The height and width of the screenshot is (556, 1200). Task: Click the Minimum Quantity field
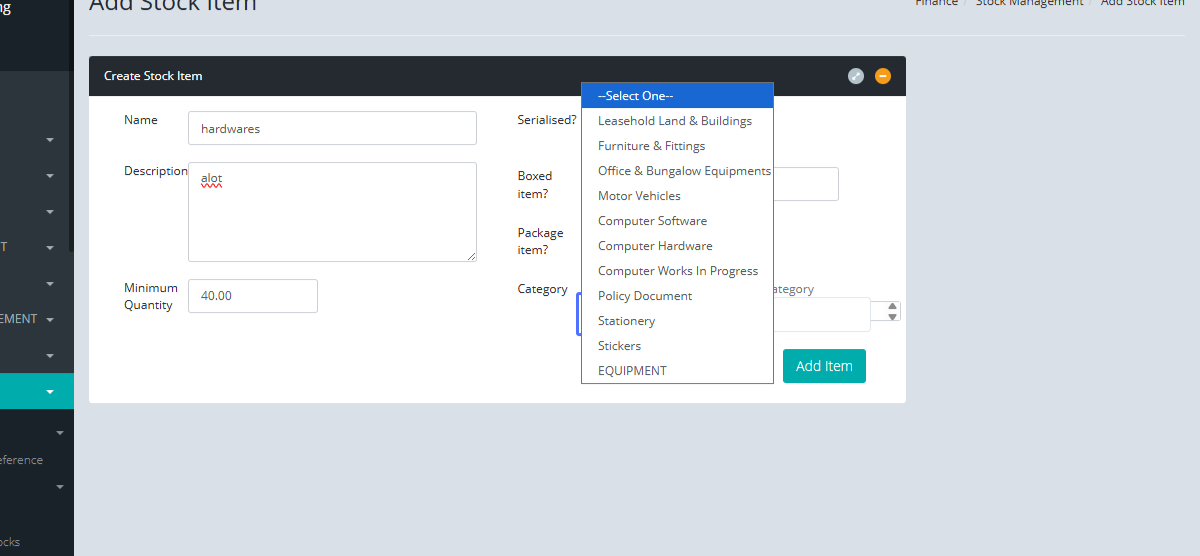pyautogui.click(x=253, y=296)
